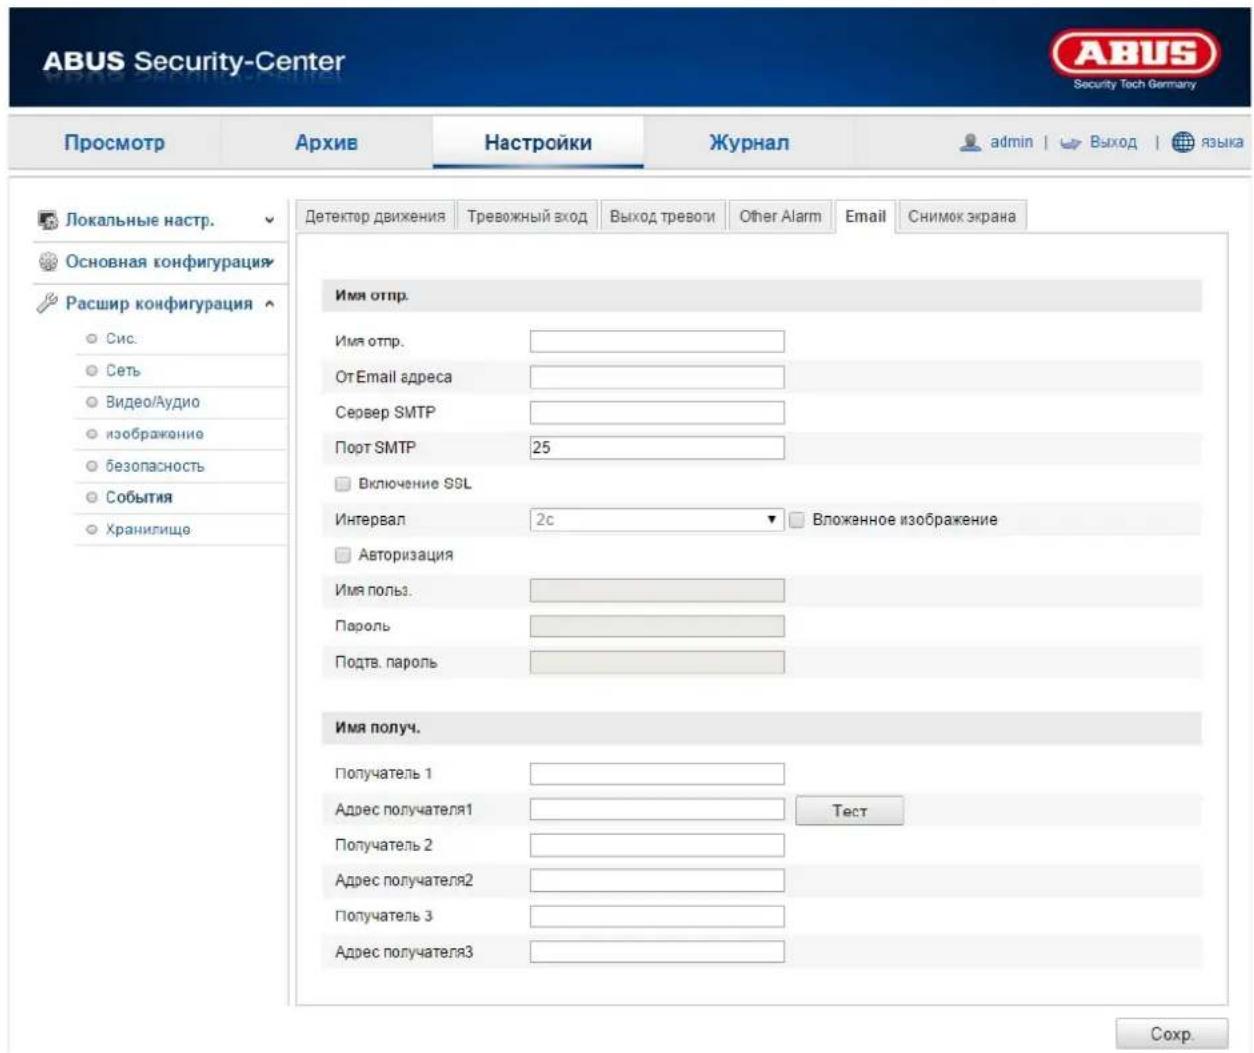The image size is (1254, 1053).
Task: Select the Настройки tab
Action: click(x=538, y=142)
